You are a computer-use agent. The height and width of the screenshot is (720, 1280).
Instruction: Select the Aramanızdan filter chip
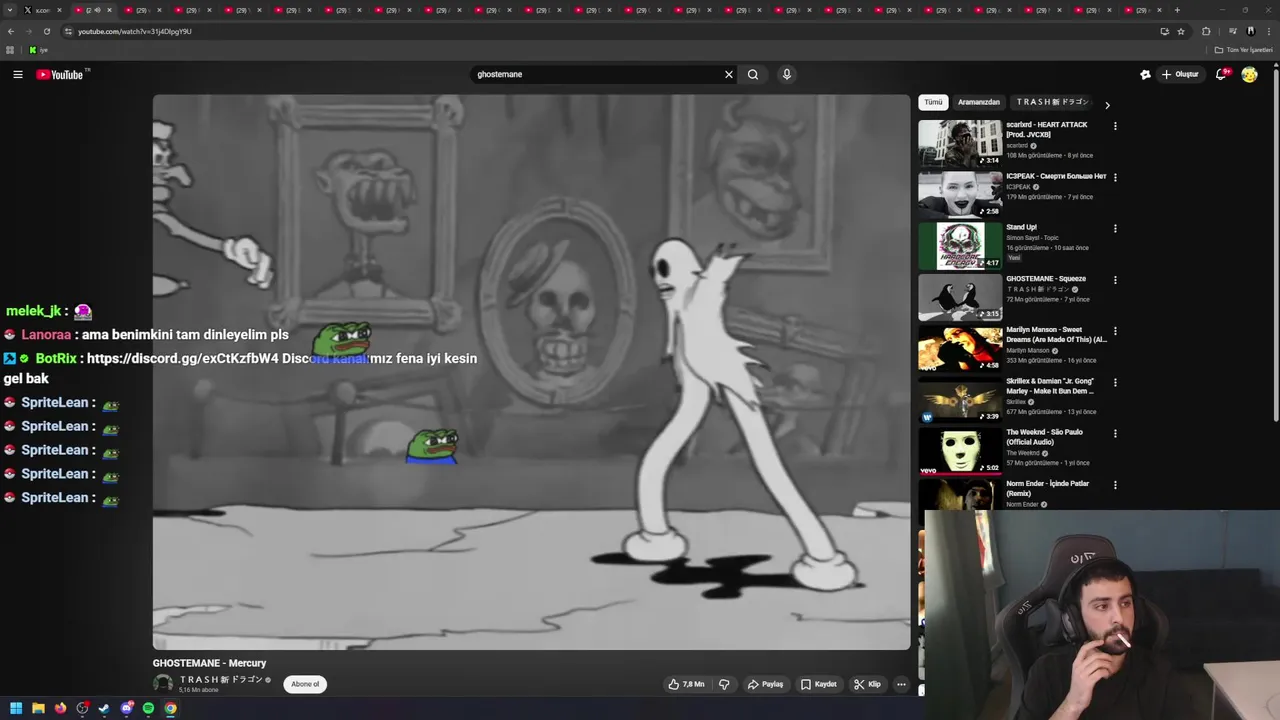click(x=979, y=102)
